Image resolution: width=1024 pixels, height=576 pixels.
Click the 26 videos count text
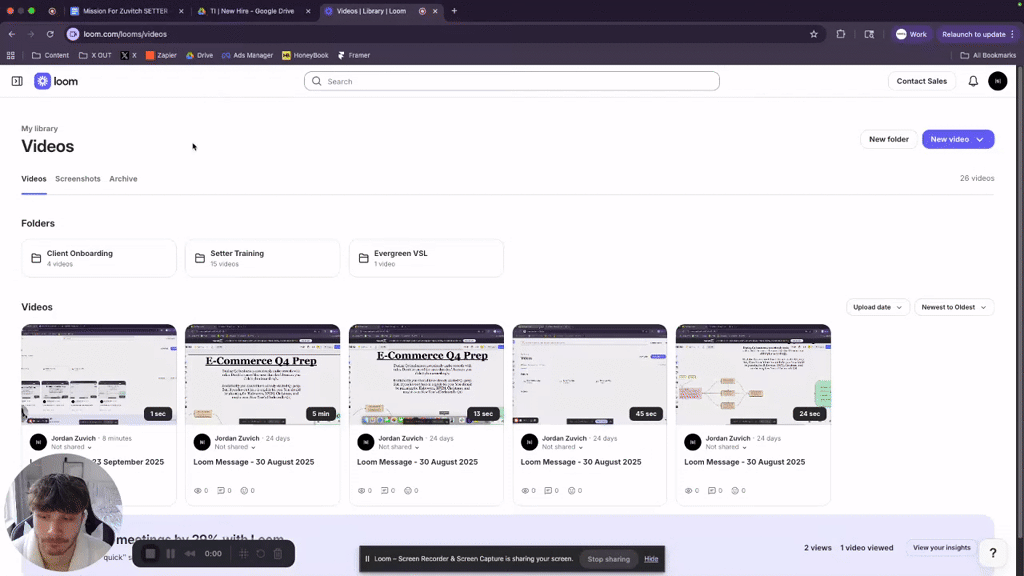[977, 178]
